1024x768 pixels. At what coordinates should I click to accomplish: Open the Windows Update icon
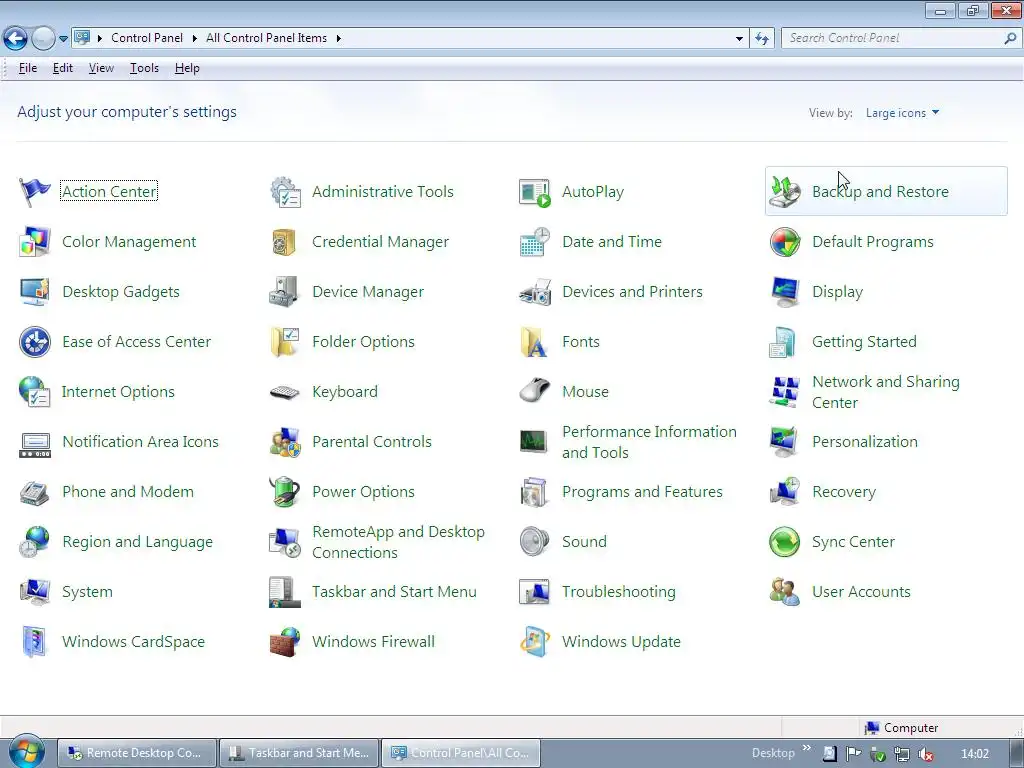(x=535, y=642)
